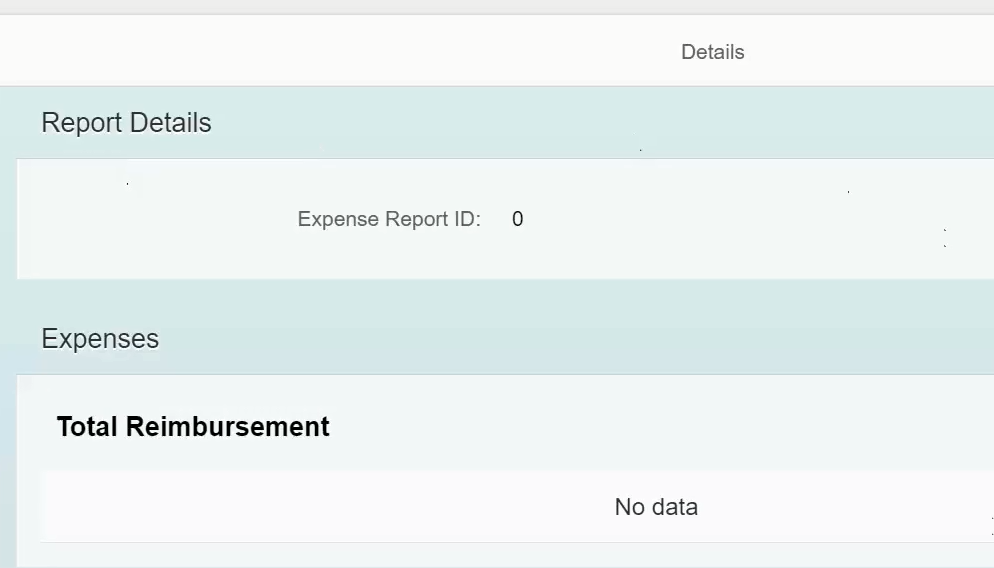
Task: Click the gray bar above the Details header
Action: coord(497,7)
